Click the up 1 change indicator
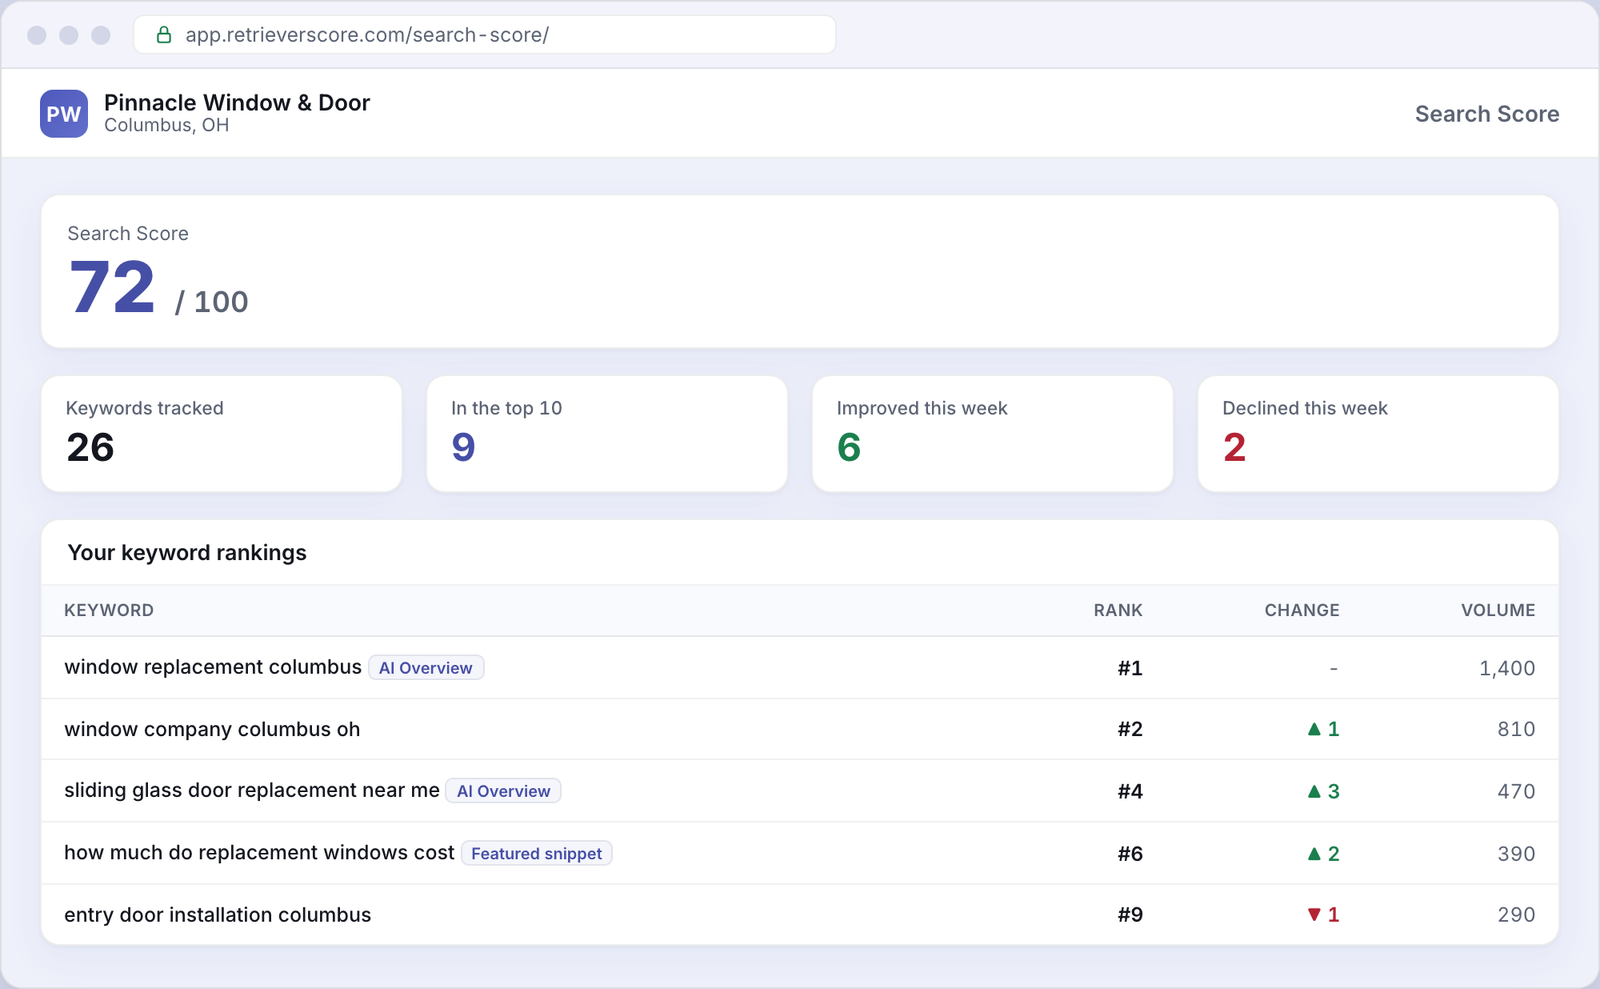 click(x=1323, y=730)
